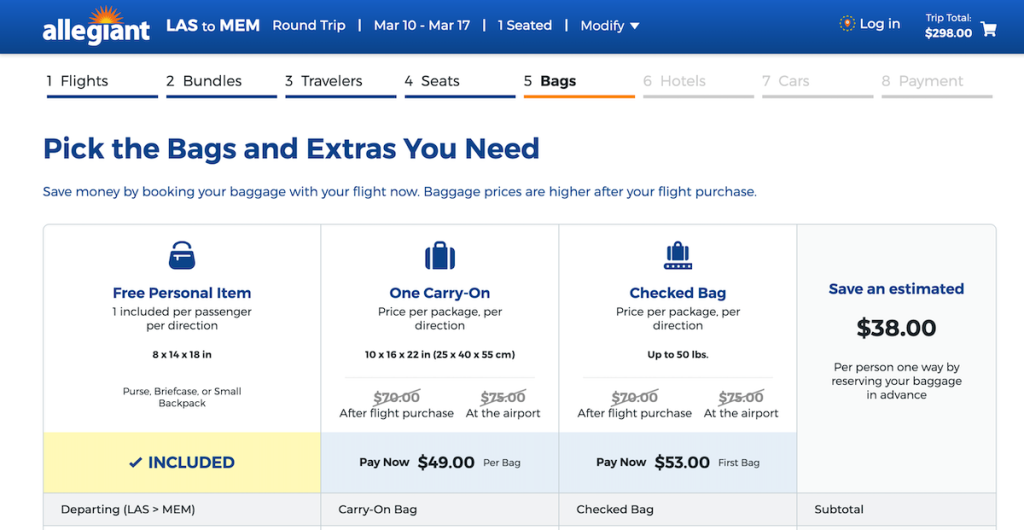The width and height of the screenshot is (1024, 530).
Task: Click the Checked Bag title
Action: [678, 293]
